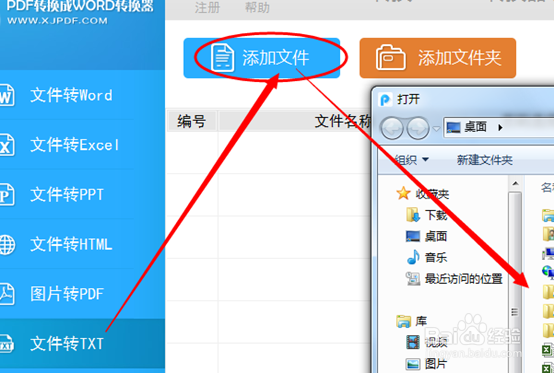554x373 pixels.
Task: Open the 组织 dropdown menu
Action: coord(412,160)
